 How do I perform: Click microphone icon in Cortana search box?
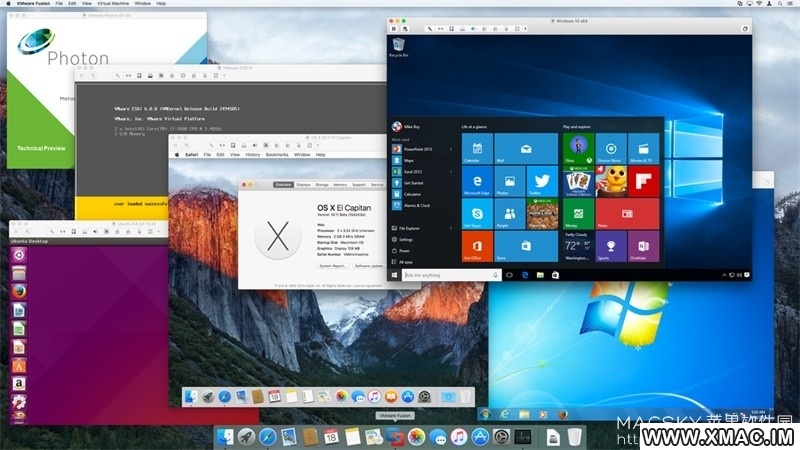(x=495, y=275)
